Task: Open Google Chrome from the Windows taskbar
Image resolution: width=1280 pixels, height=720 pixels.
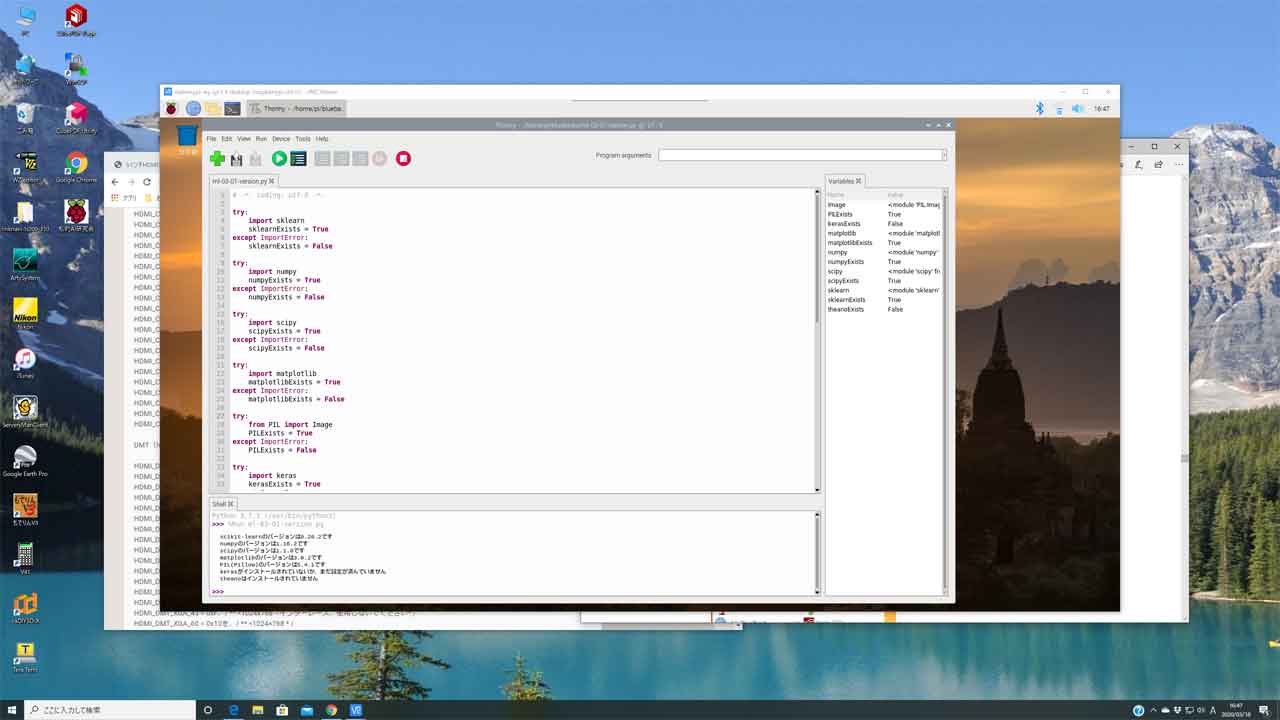Action: pos(331,710)
